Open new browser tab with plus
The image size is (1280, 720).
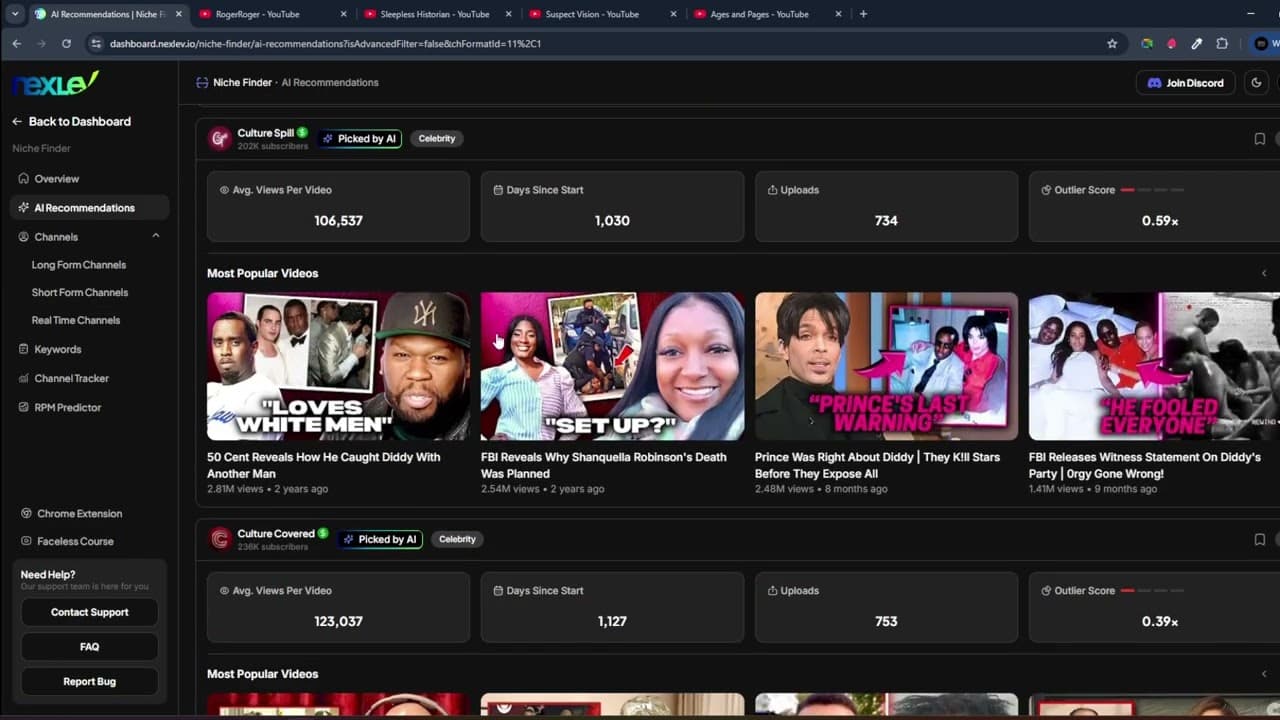click(x=863, y=14)
